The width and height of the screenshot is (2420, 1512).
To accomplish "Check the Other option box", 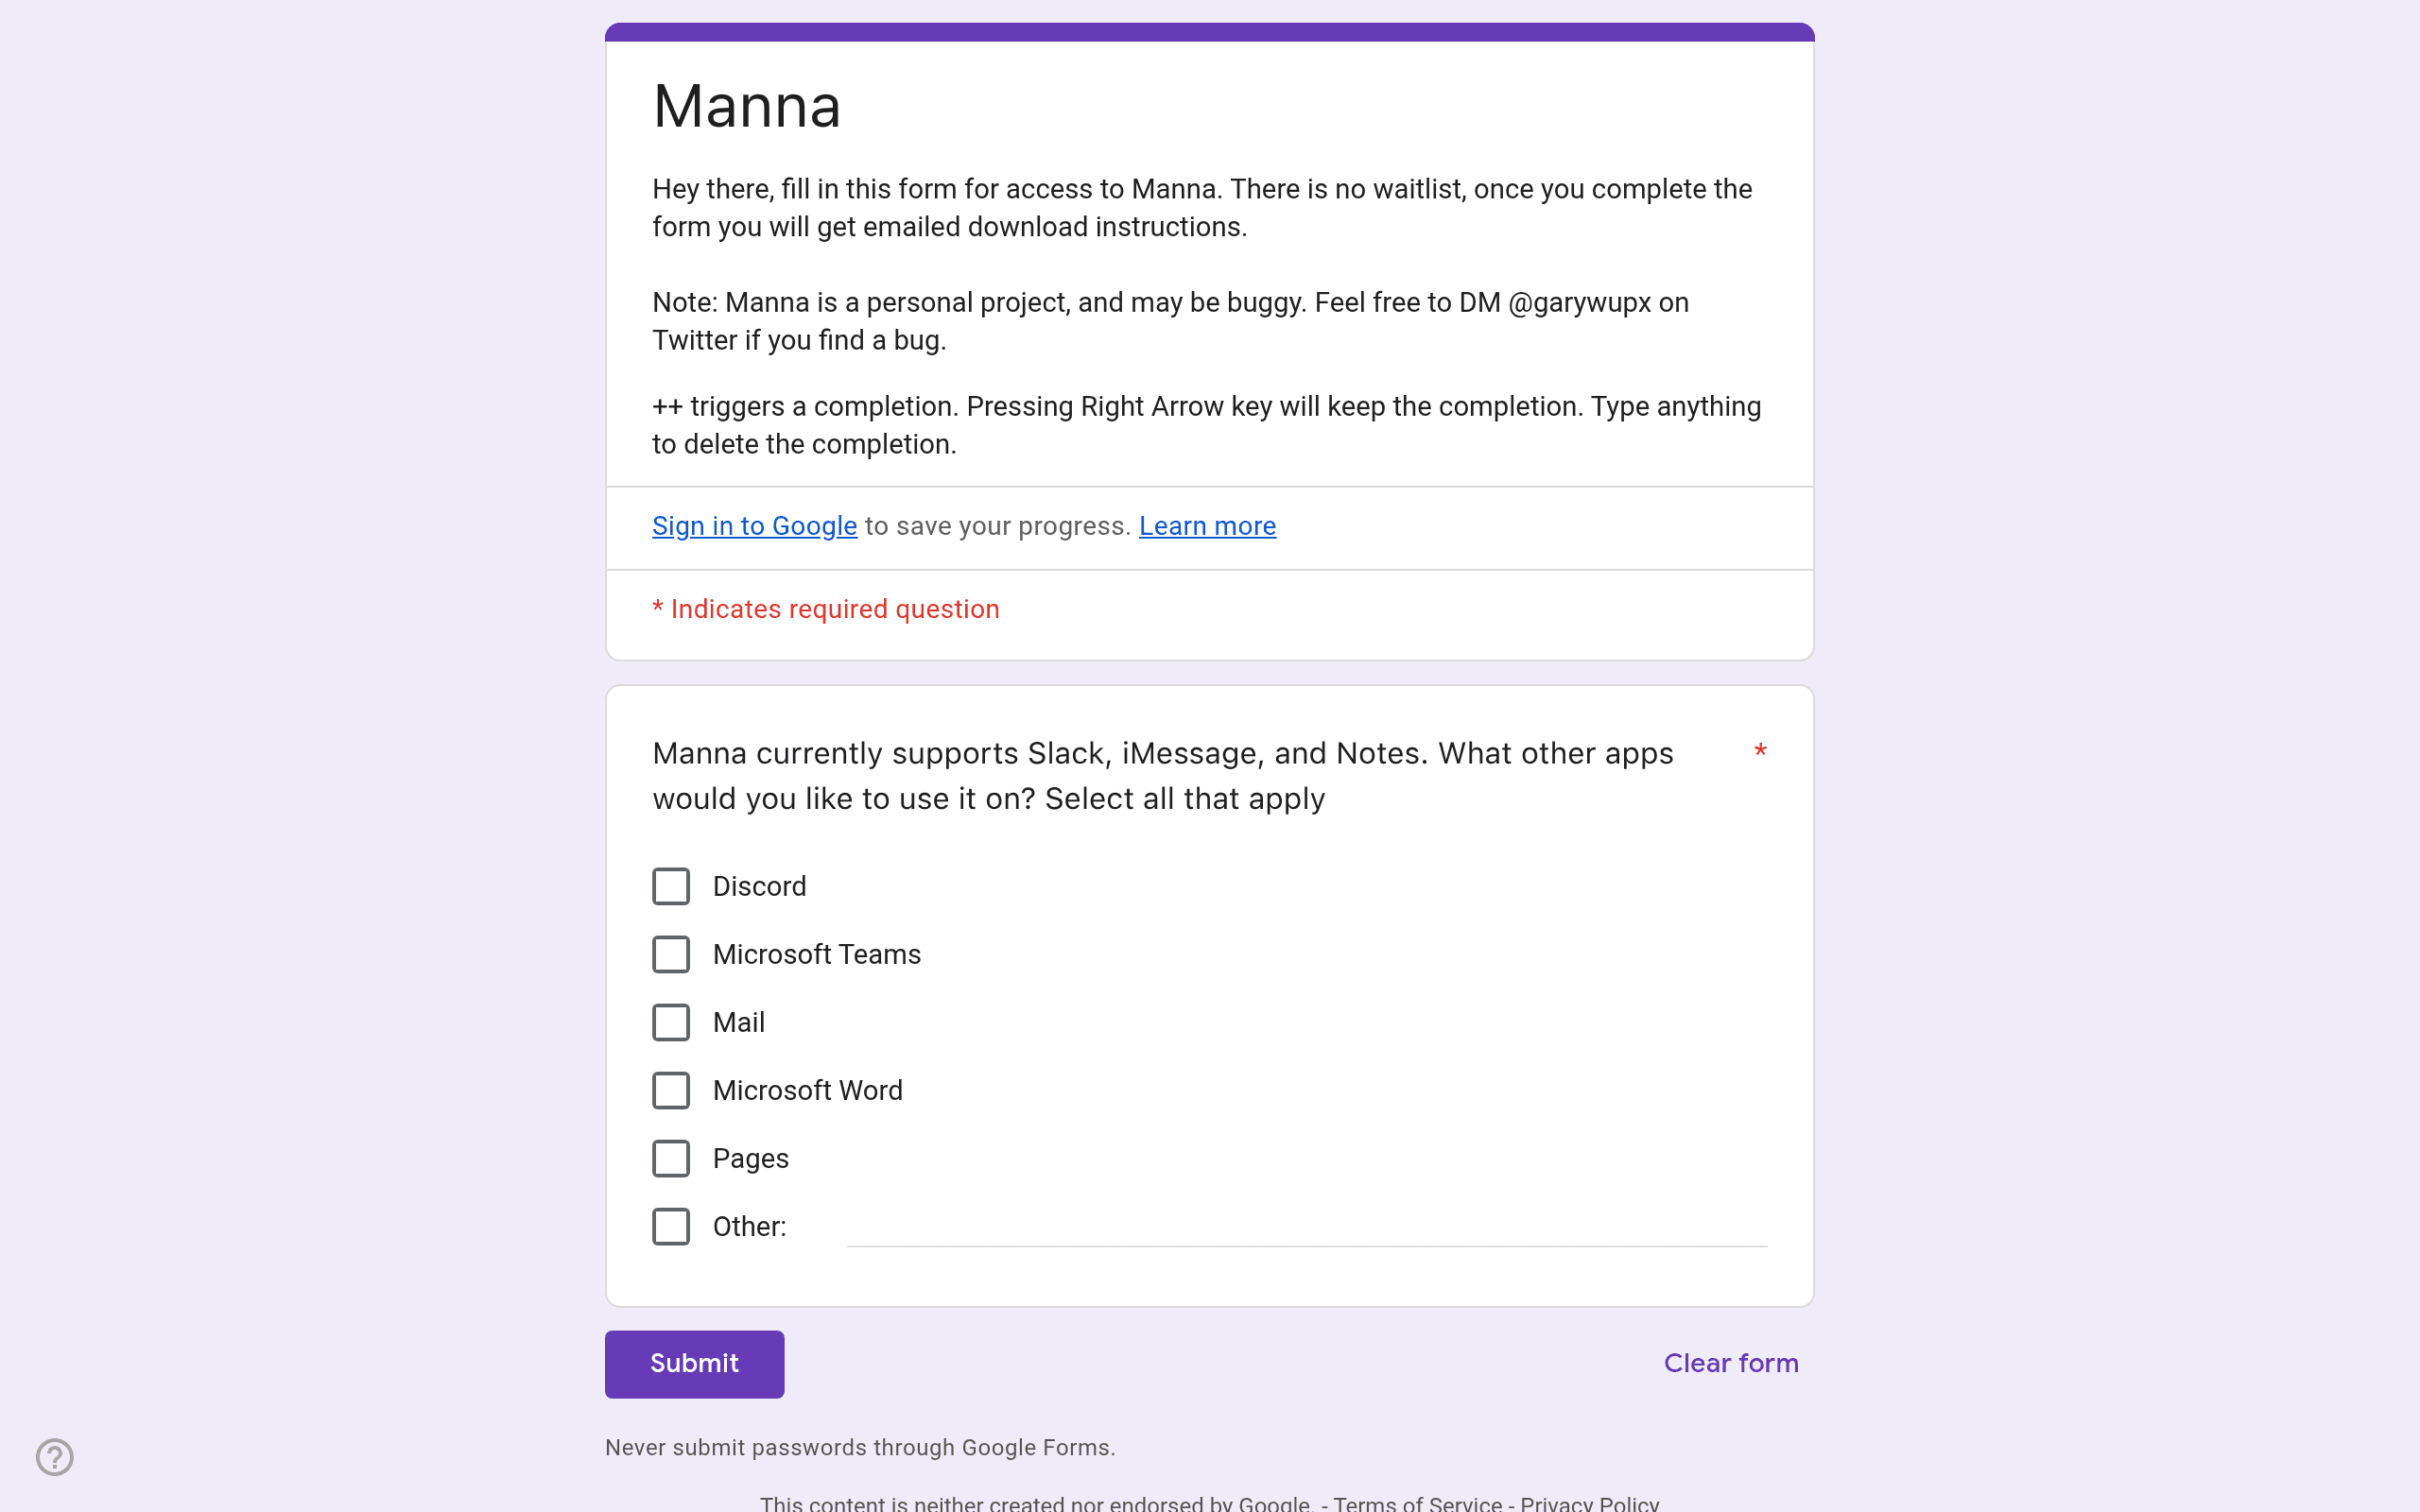I will pos(671,1226).
